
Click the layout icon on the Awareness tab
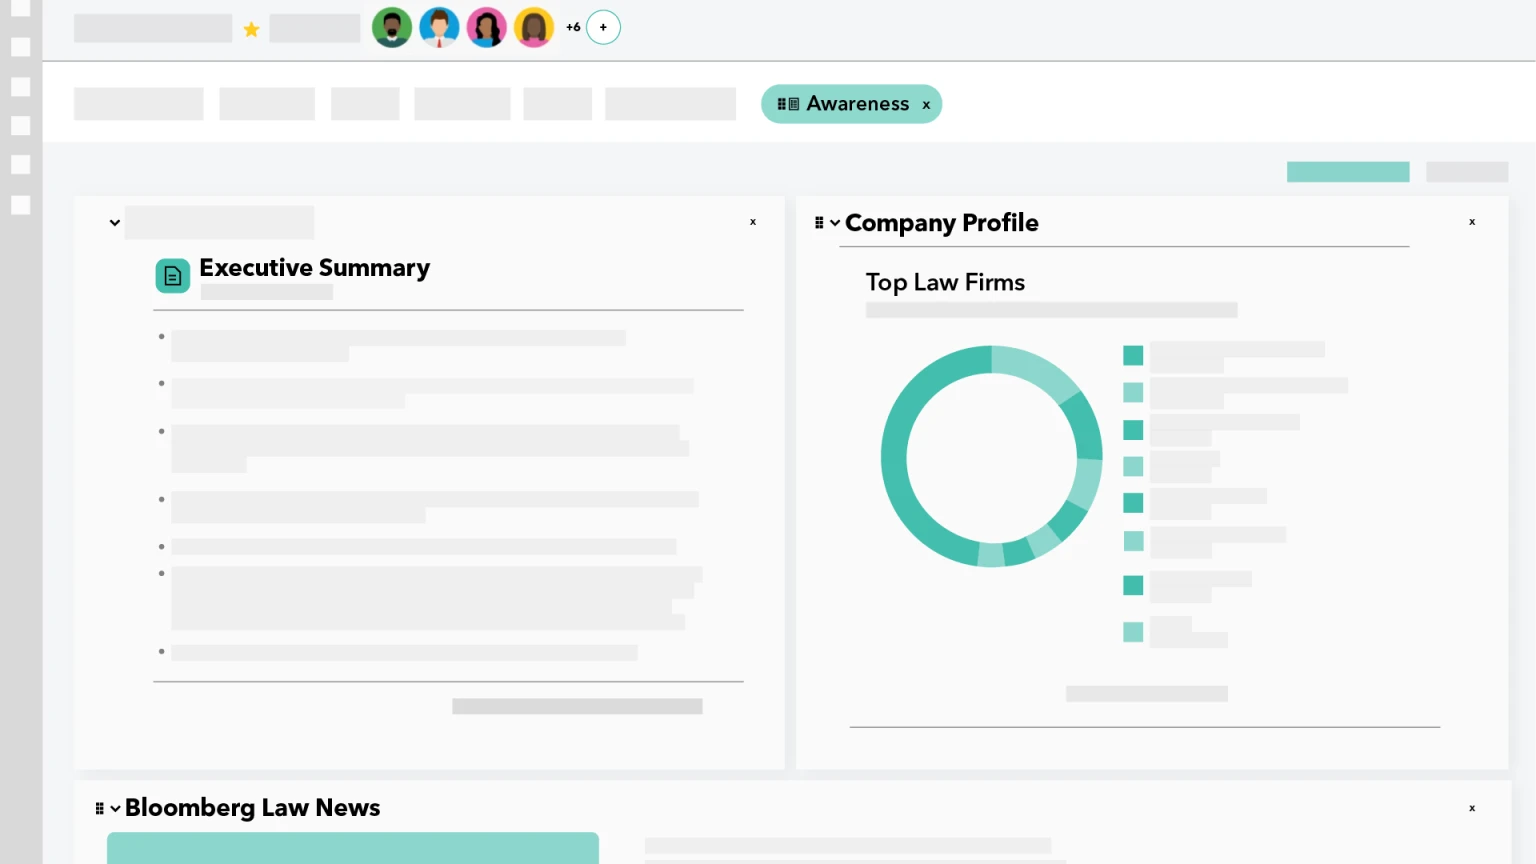click(788, 104)
